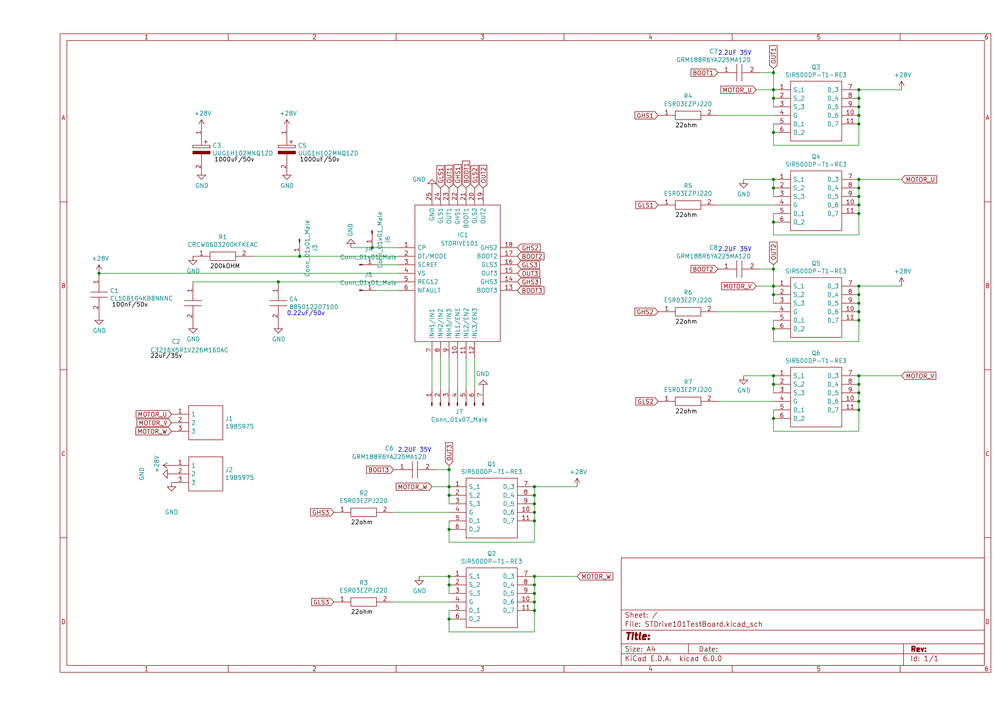Select MOSFET Q5 SIR500DP-T1-RE3 body

816,307
